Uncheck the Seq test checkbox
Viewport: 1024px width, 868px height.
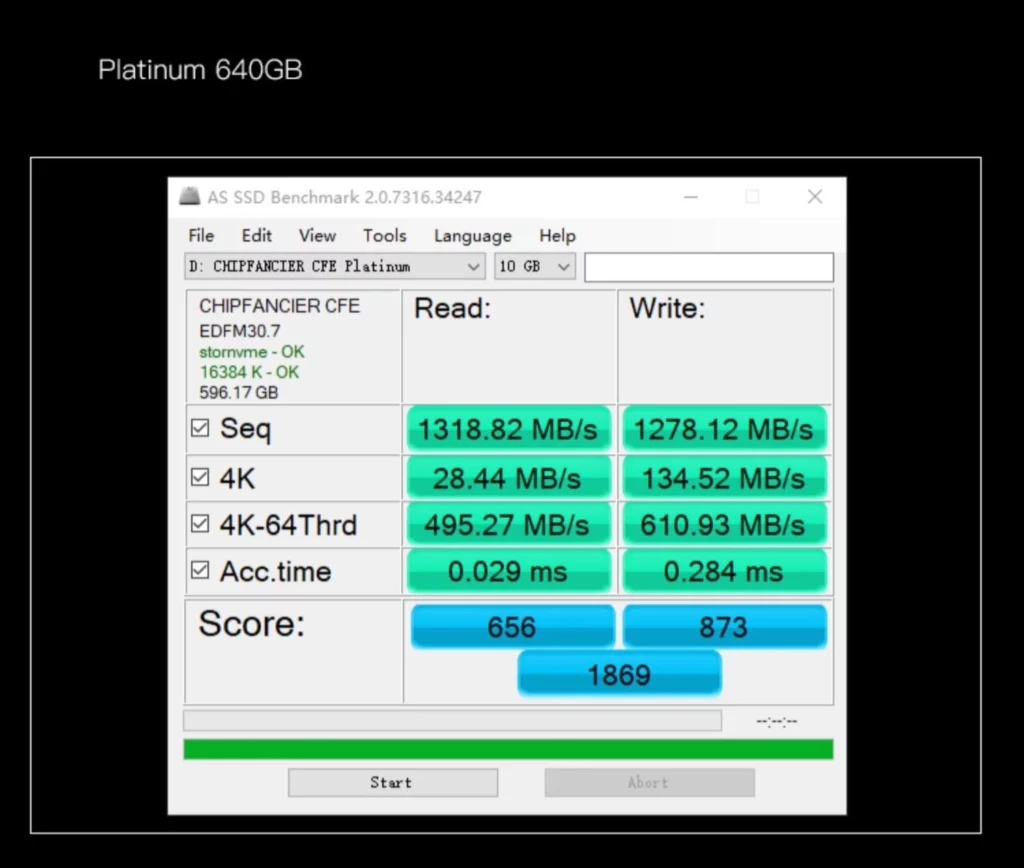[x=200, y=428]
